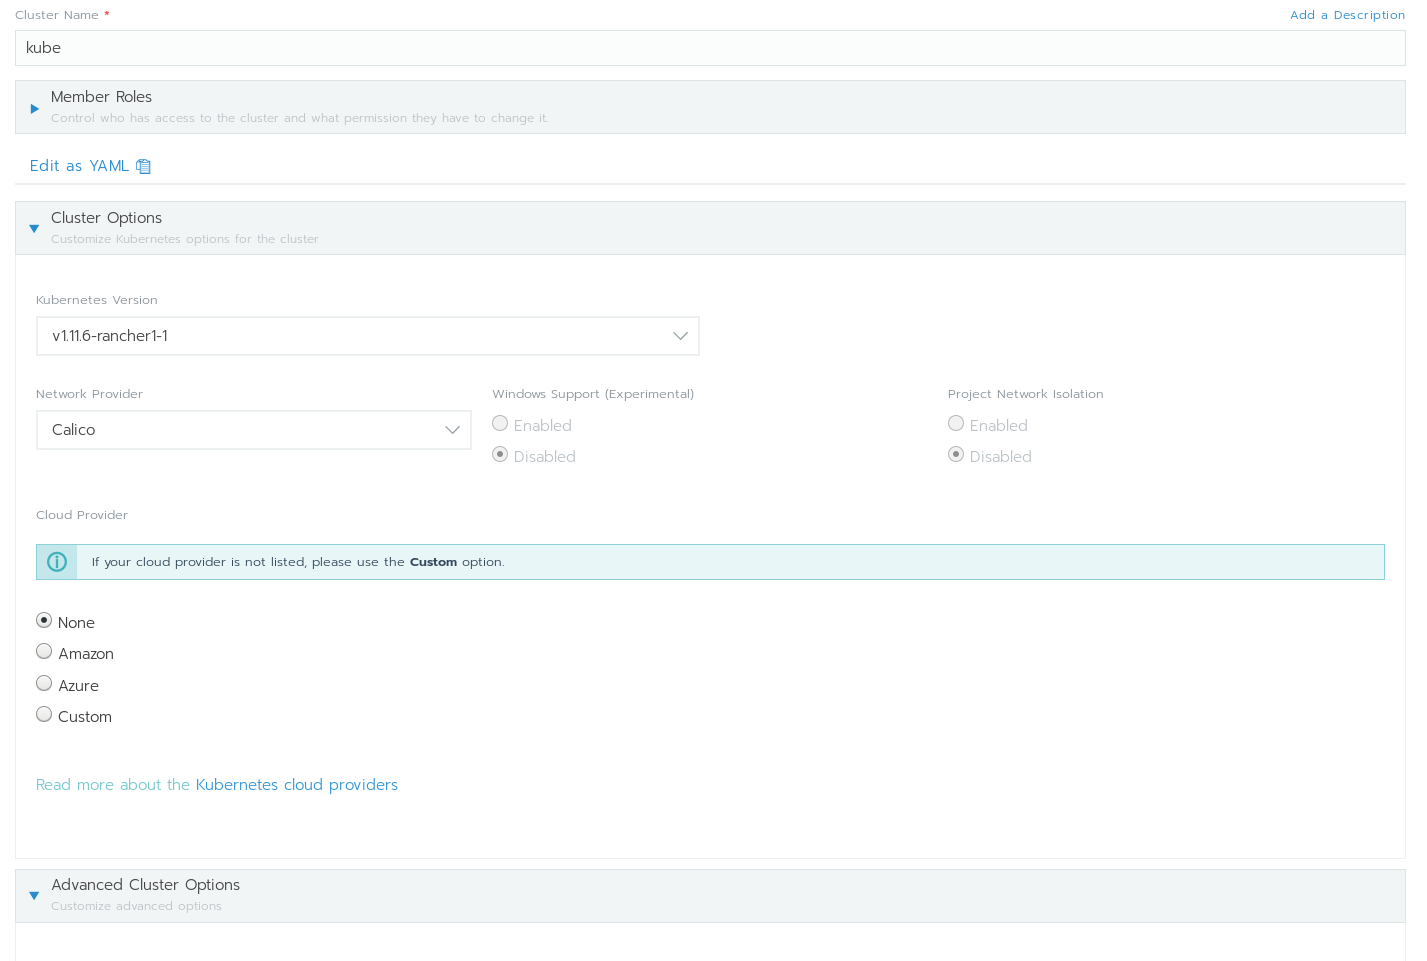Collapse the Cluster Options section arrow

coord(34,229)
